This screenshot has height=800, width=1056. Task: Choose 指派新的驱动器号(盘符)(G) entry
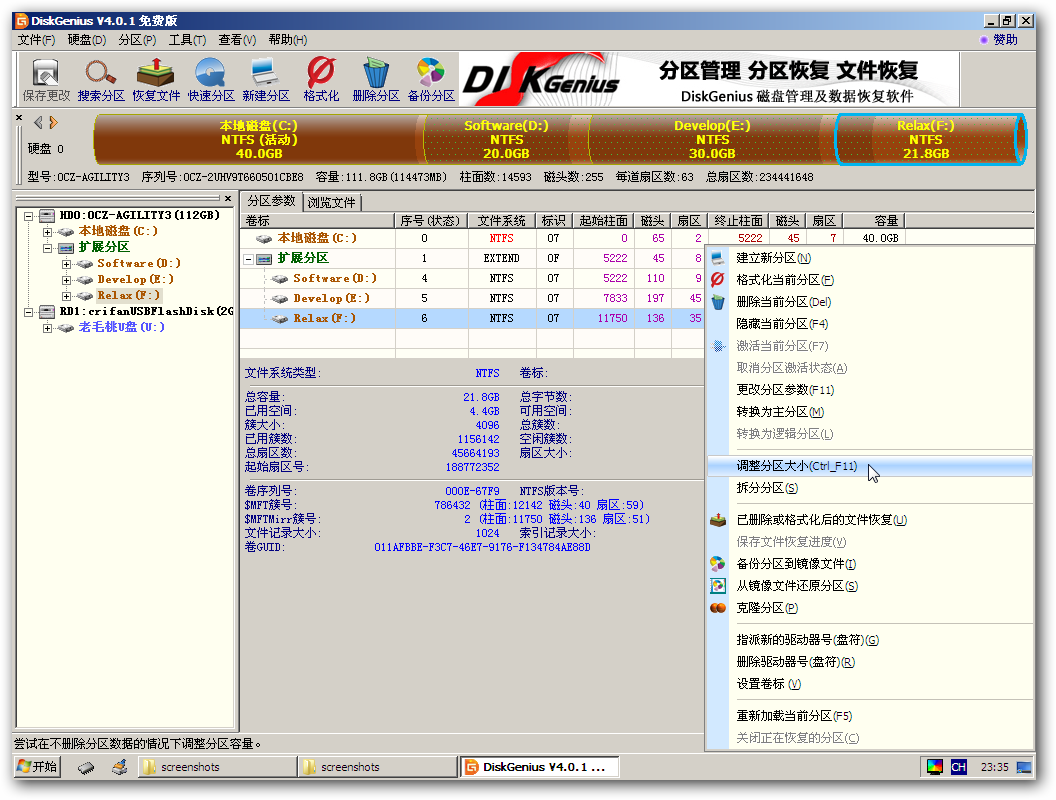click(869, 640)
